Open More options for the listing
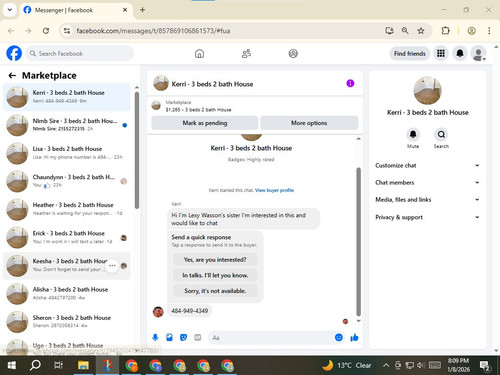Screen dimensions: 500x375 click(309, 123)
